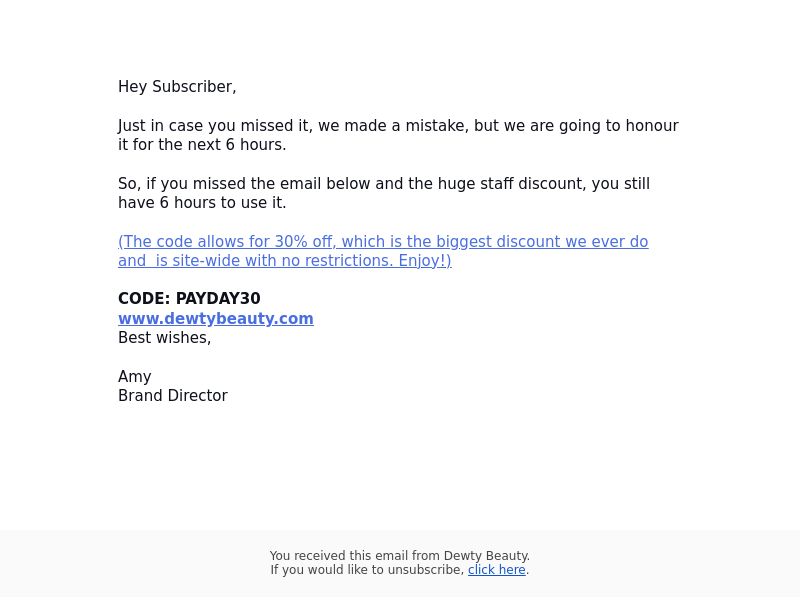Image resolution: width=800 pixels, height=600 pixels.
Task: Click 'You received this email from Dewty Beauty.'
Action: point(400,556)
